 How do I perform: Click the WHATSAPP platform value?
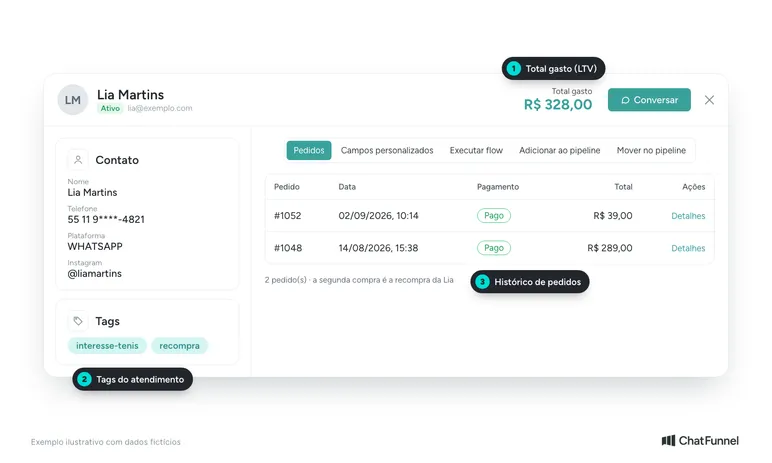[95, 246]
